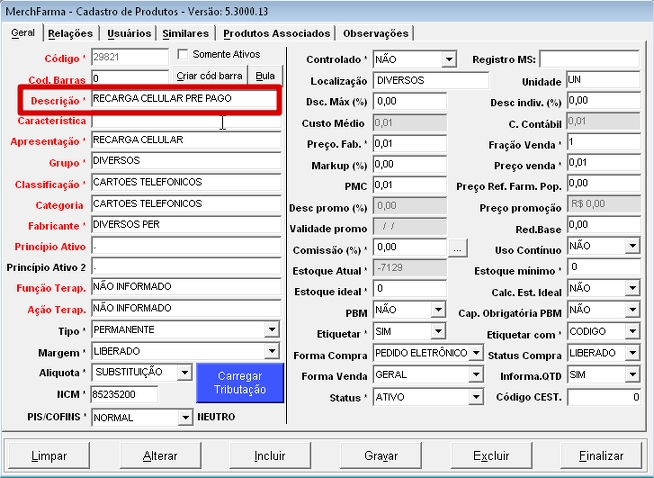Switch to the Relações tab
Screen dimensions: 654x478
pos(70,34)
